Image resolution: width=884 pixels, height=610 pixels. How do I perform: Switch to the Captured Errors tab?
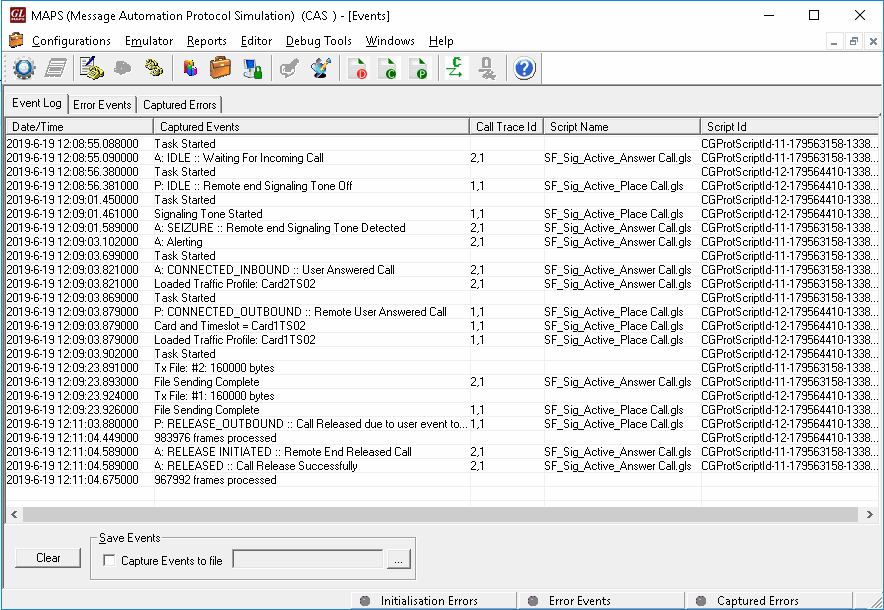click(179, 103)
